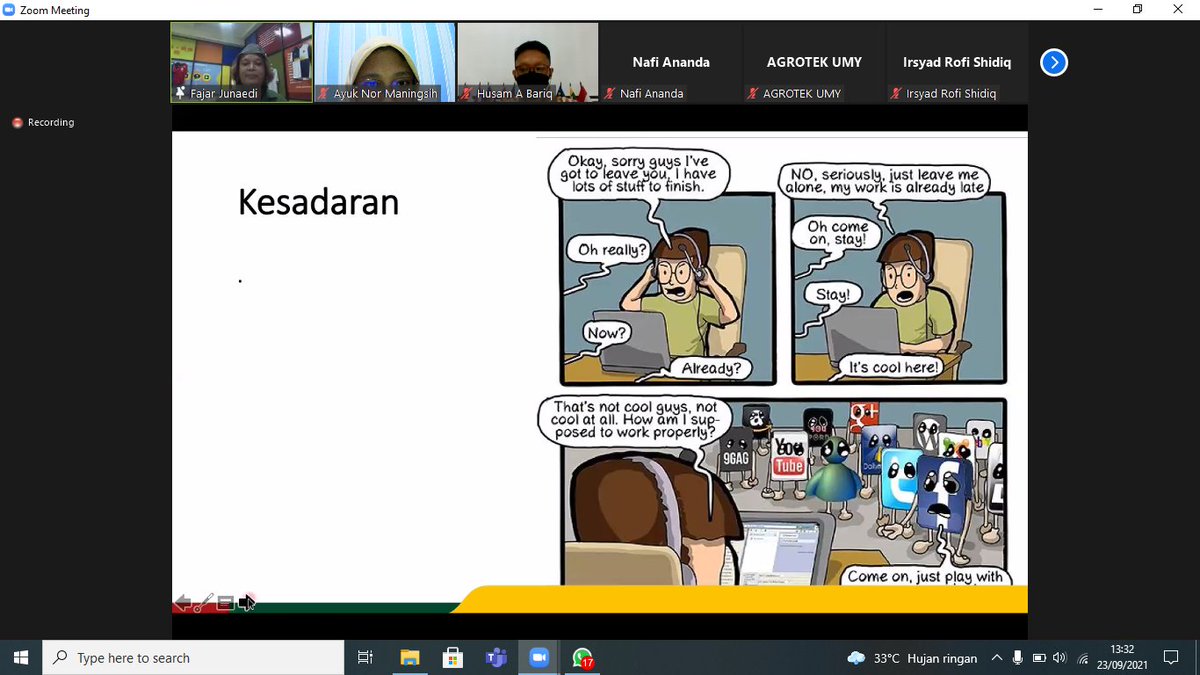Click the muted mic icon beside Nafi Ananda
Screen dimensions: 1200x675
coord(609,93)
